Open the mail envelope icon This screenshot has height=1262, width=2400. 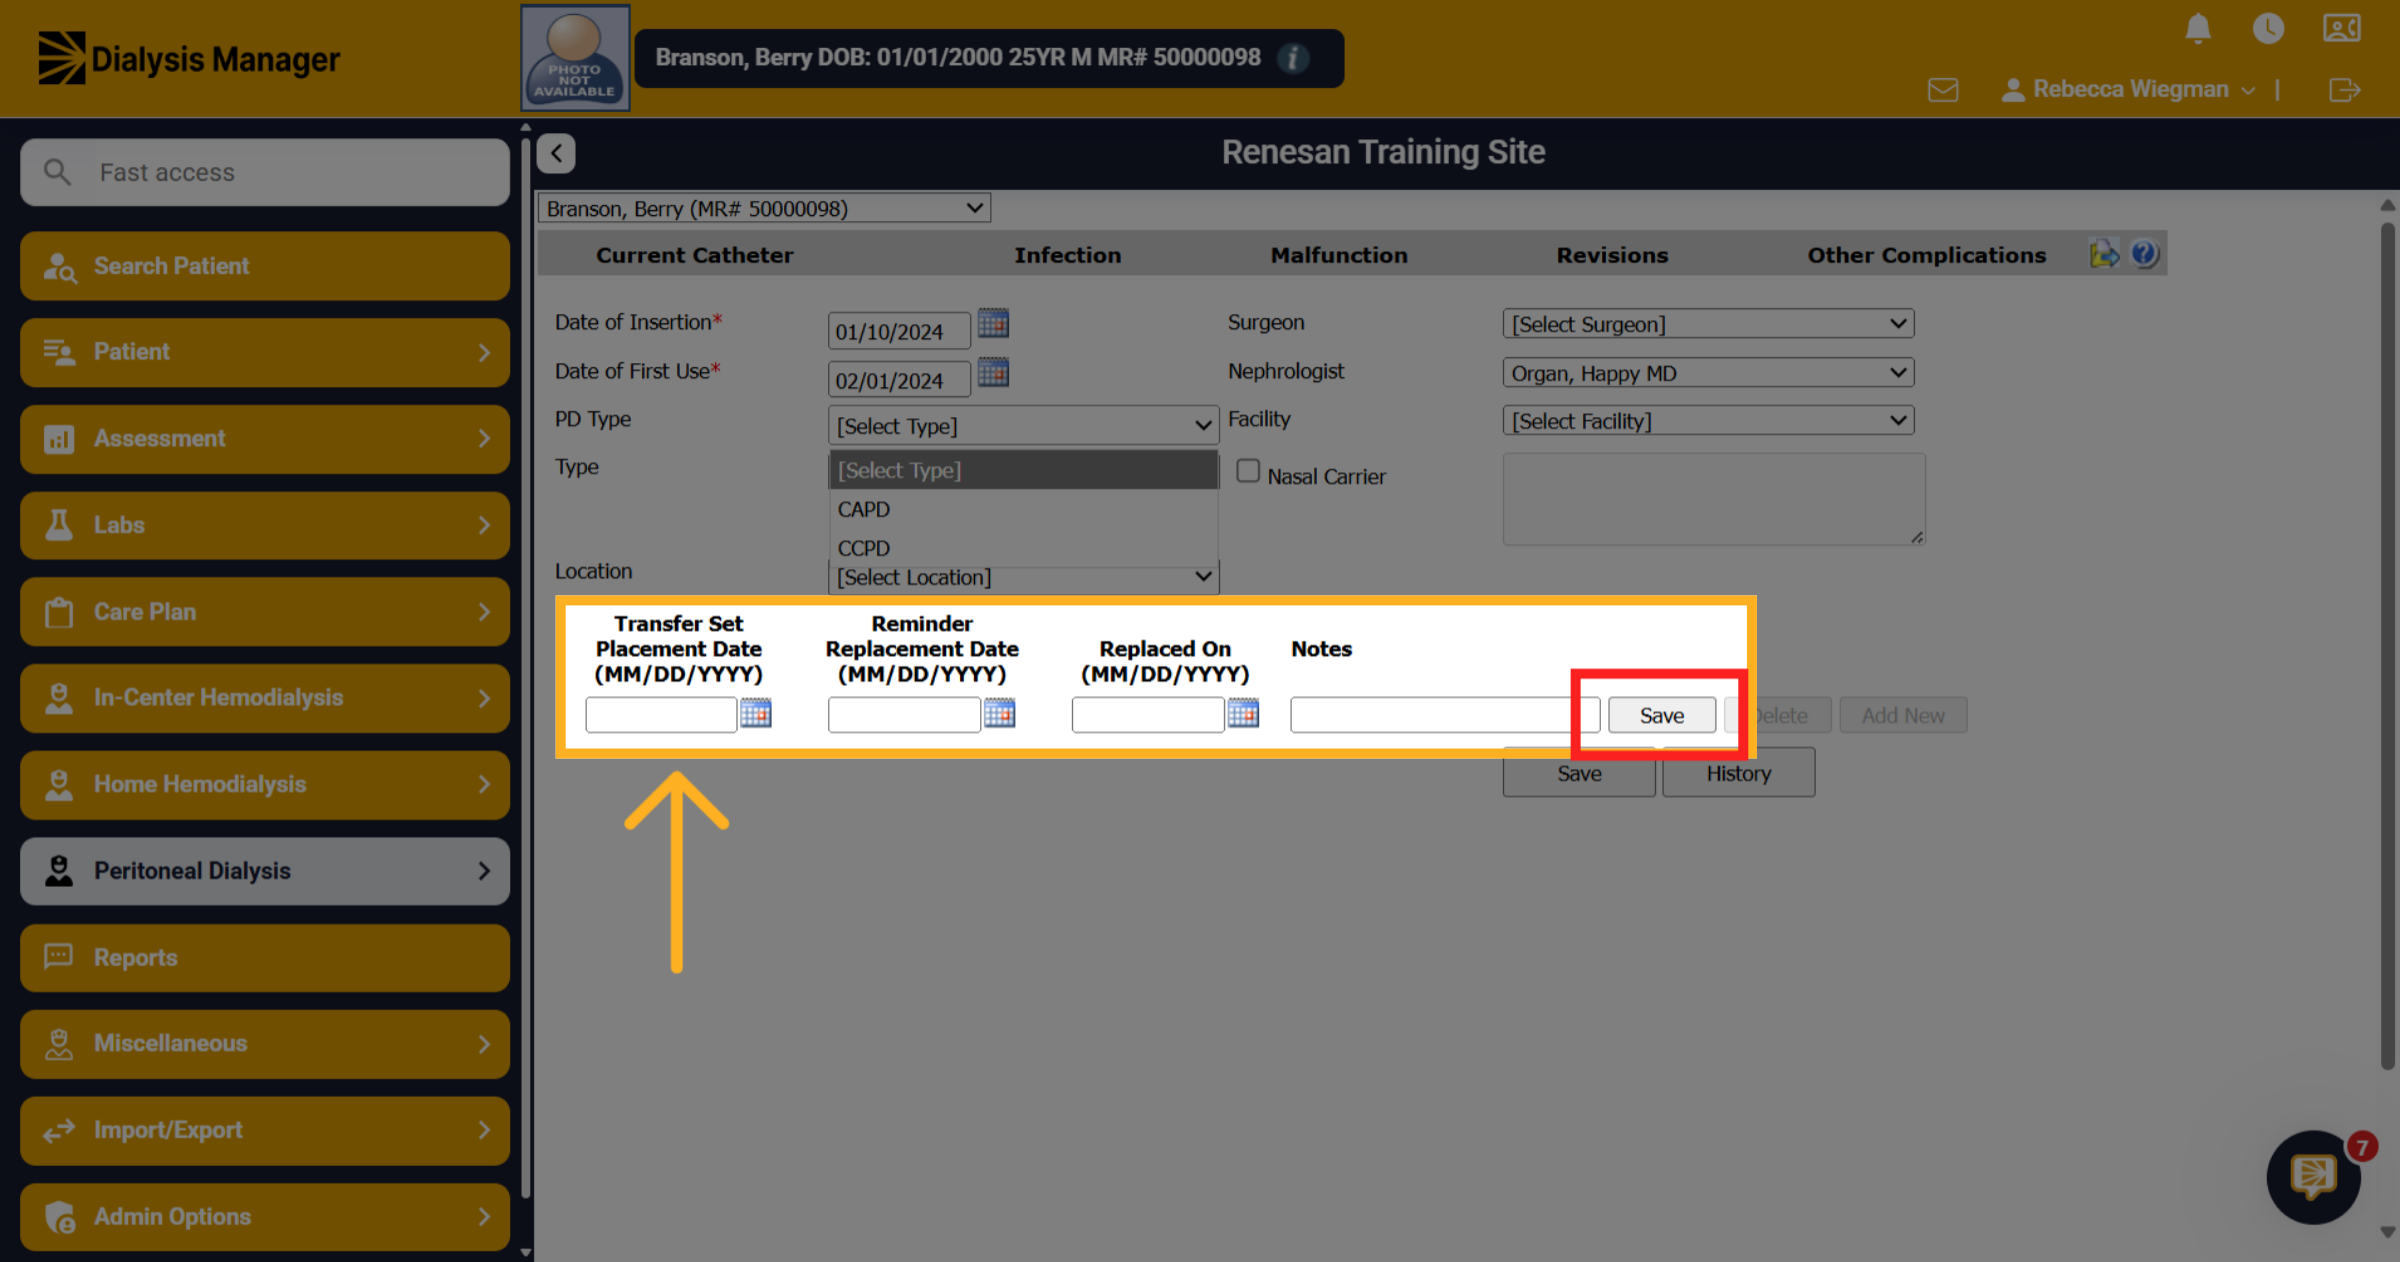pos(1942,90)
